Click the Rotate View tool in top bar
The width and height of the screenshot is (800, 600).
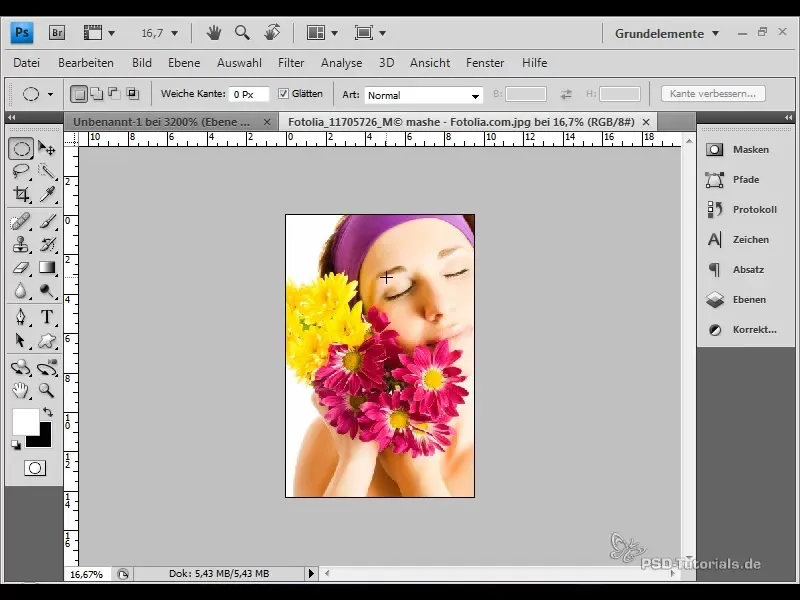pos(272,33)
